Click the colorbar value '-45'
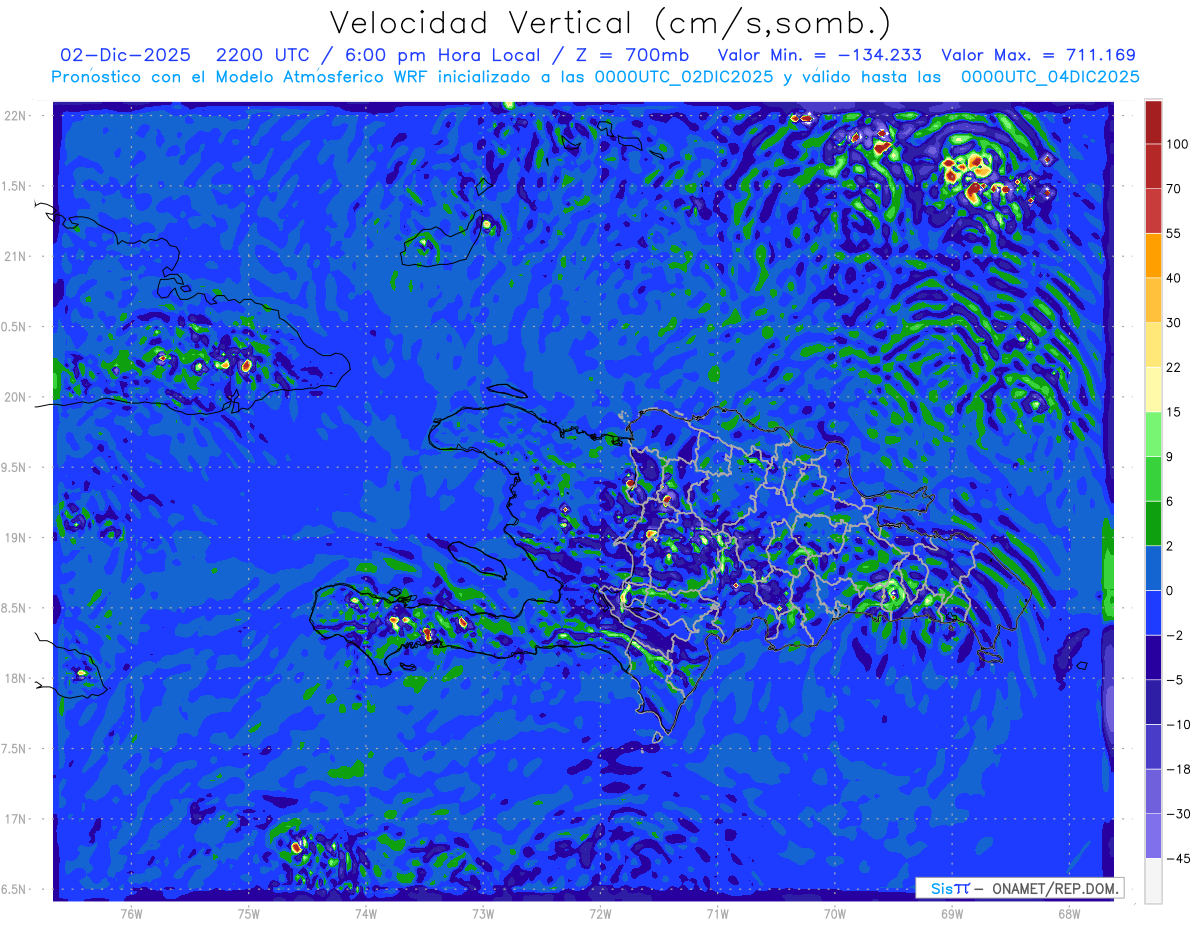 coord(1178,858)
